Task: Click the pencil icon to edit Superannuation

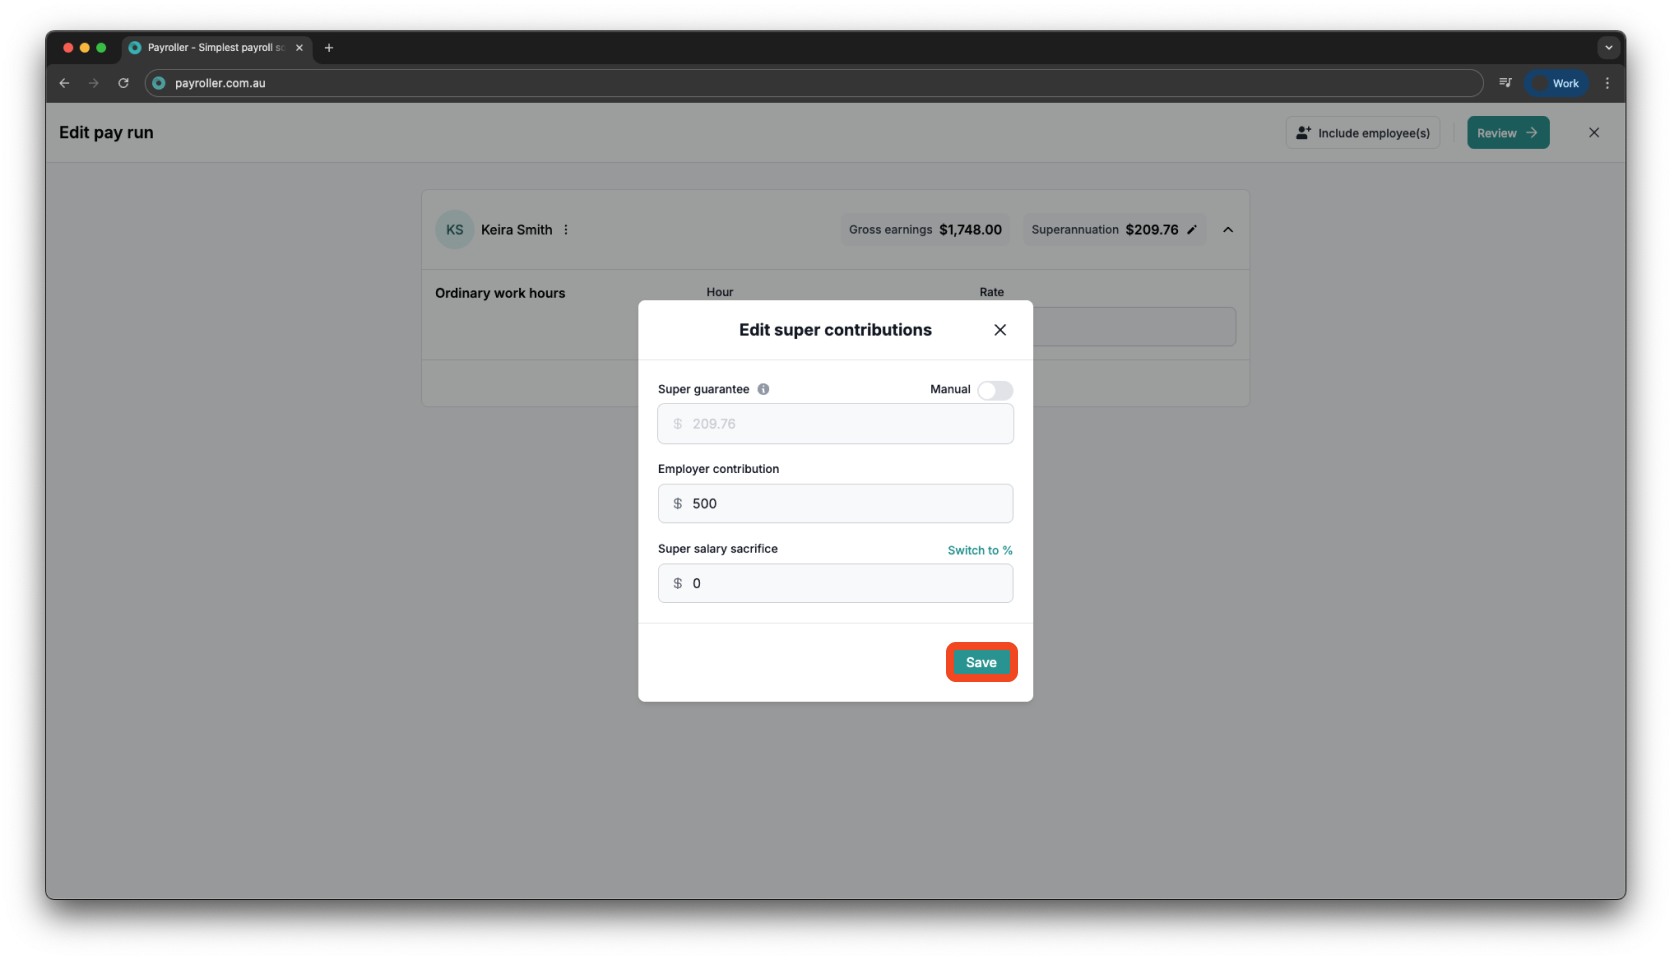Action: [x=1191, y=229]
